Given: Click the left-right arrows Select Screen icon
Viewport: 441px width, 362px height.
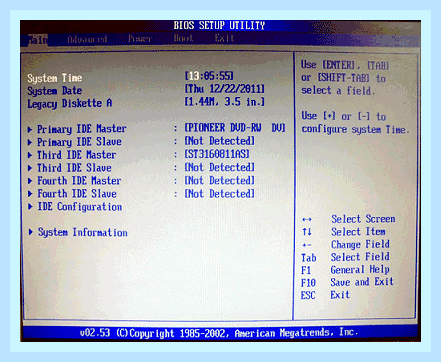Looking at the screenshot, I should tap(307, 219).
